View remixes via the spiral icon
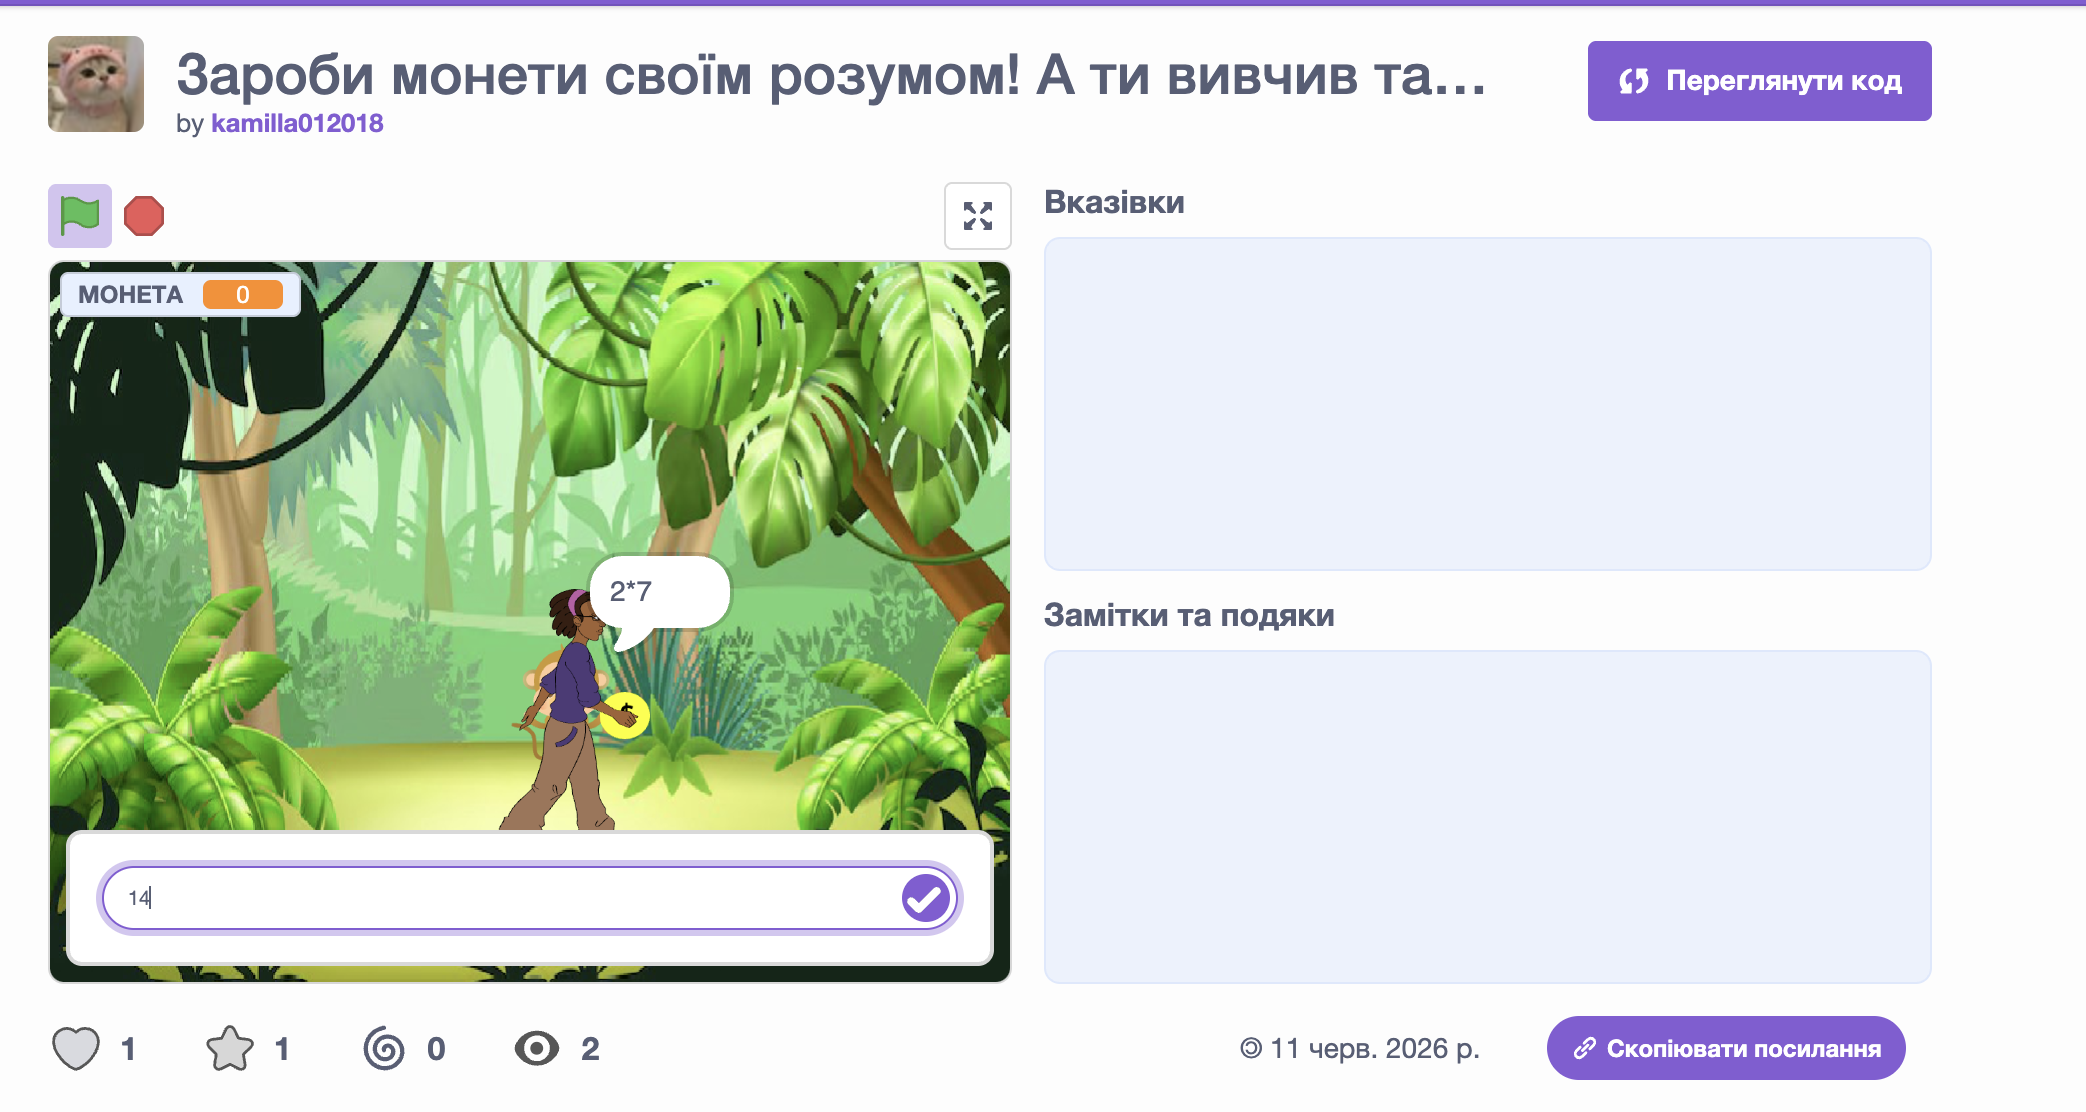This screenshot has width=2086, height=1112. pos(384,1048)
